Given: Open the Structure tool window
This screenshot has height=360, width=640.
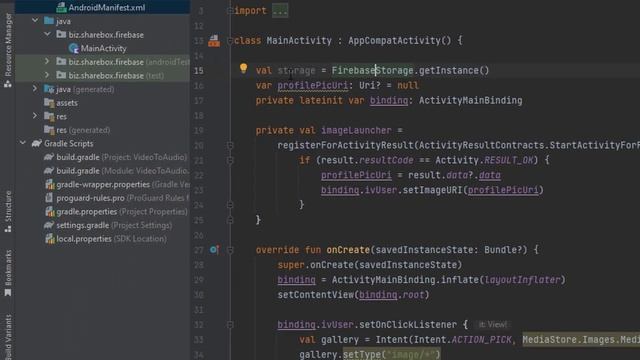Looking at the screenshot, I should [x=8, y=211].
